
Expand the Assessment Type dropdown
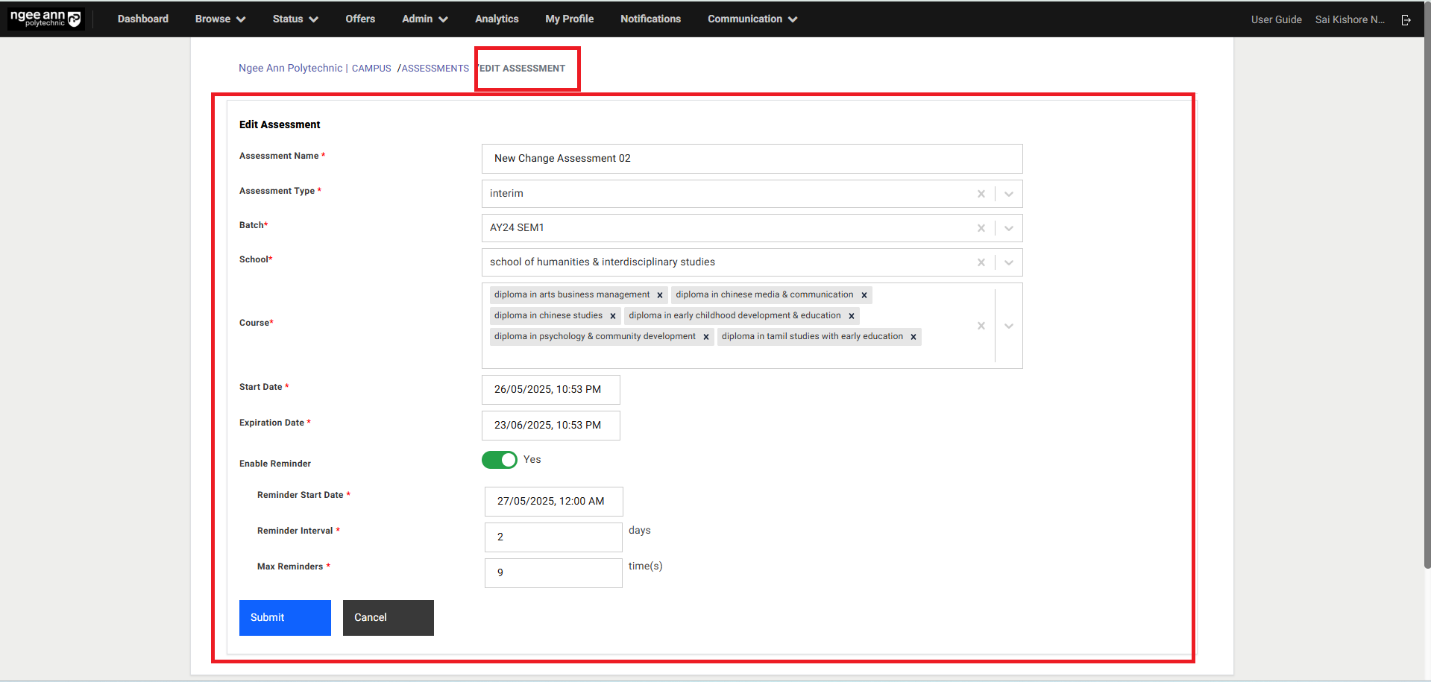[x=1009, y=194]
